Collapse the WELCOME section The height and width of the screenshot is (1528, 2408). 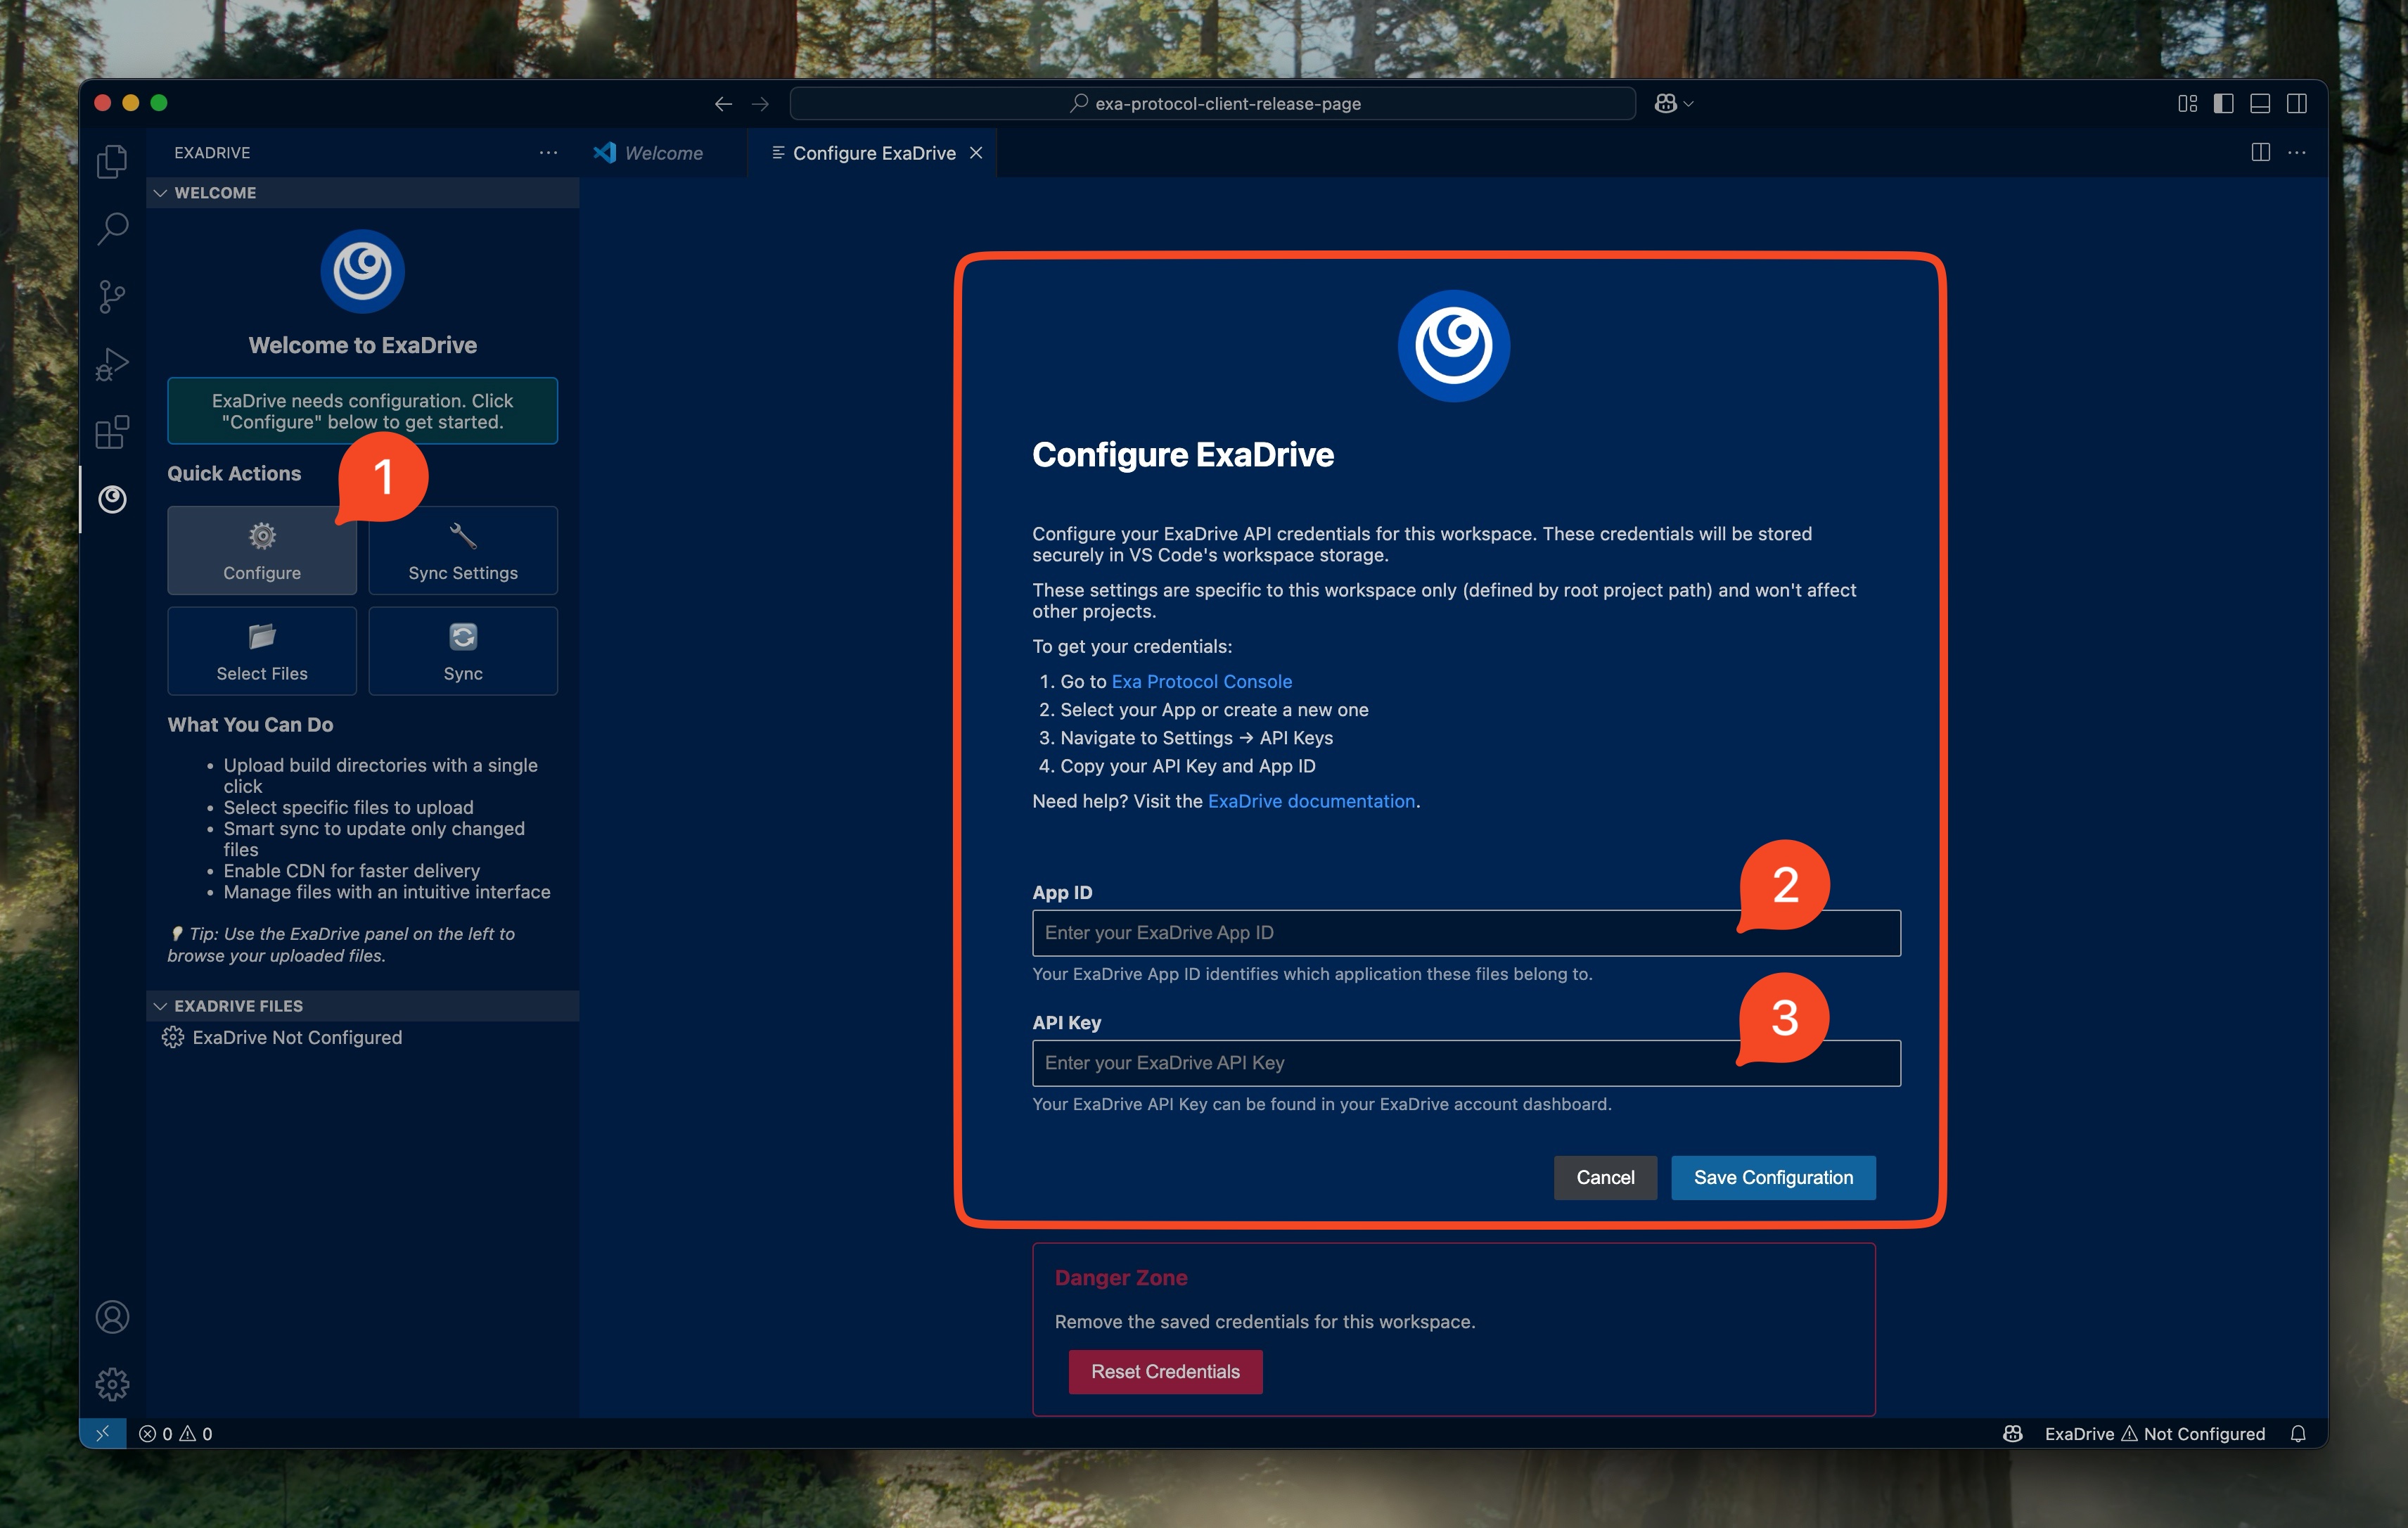tap(362, 192)
